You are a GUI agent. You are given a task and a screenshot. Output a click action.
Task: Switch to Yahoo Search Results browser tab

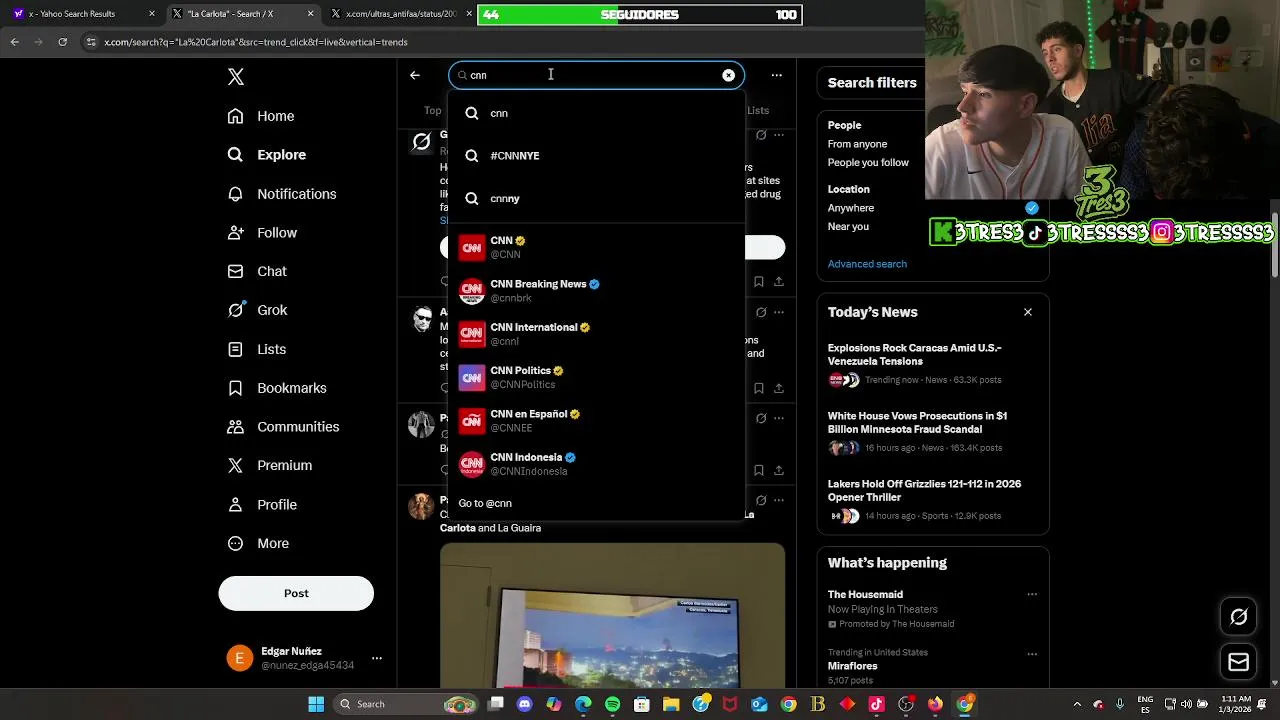[x=82, y=14]
